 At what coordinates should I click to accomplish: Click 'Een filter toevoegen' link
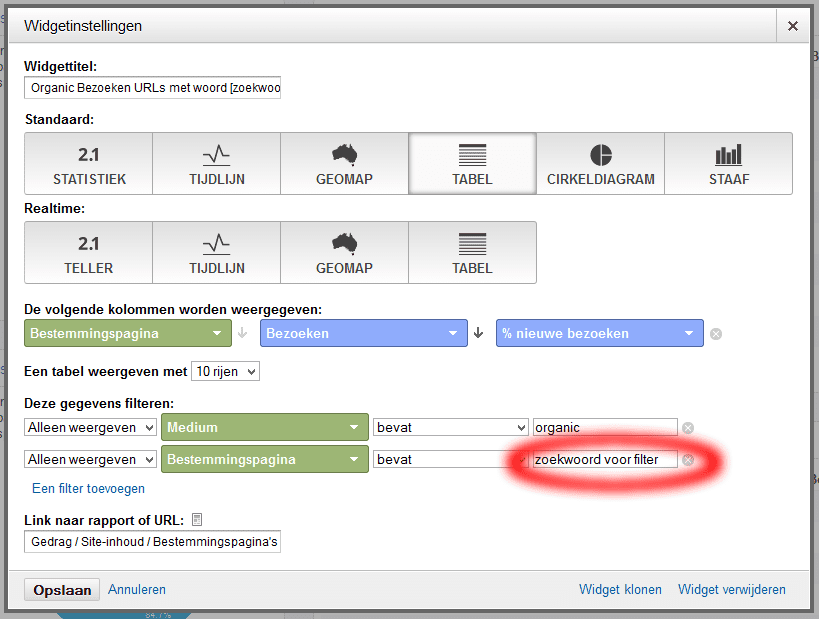click(x=88, y=488)
